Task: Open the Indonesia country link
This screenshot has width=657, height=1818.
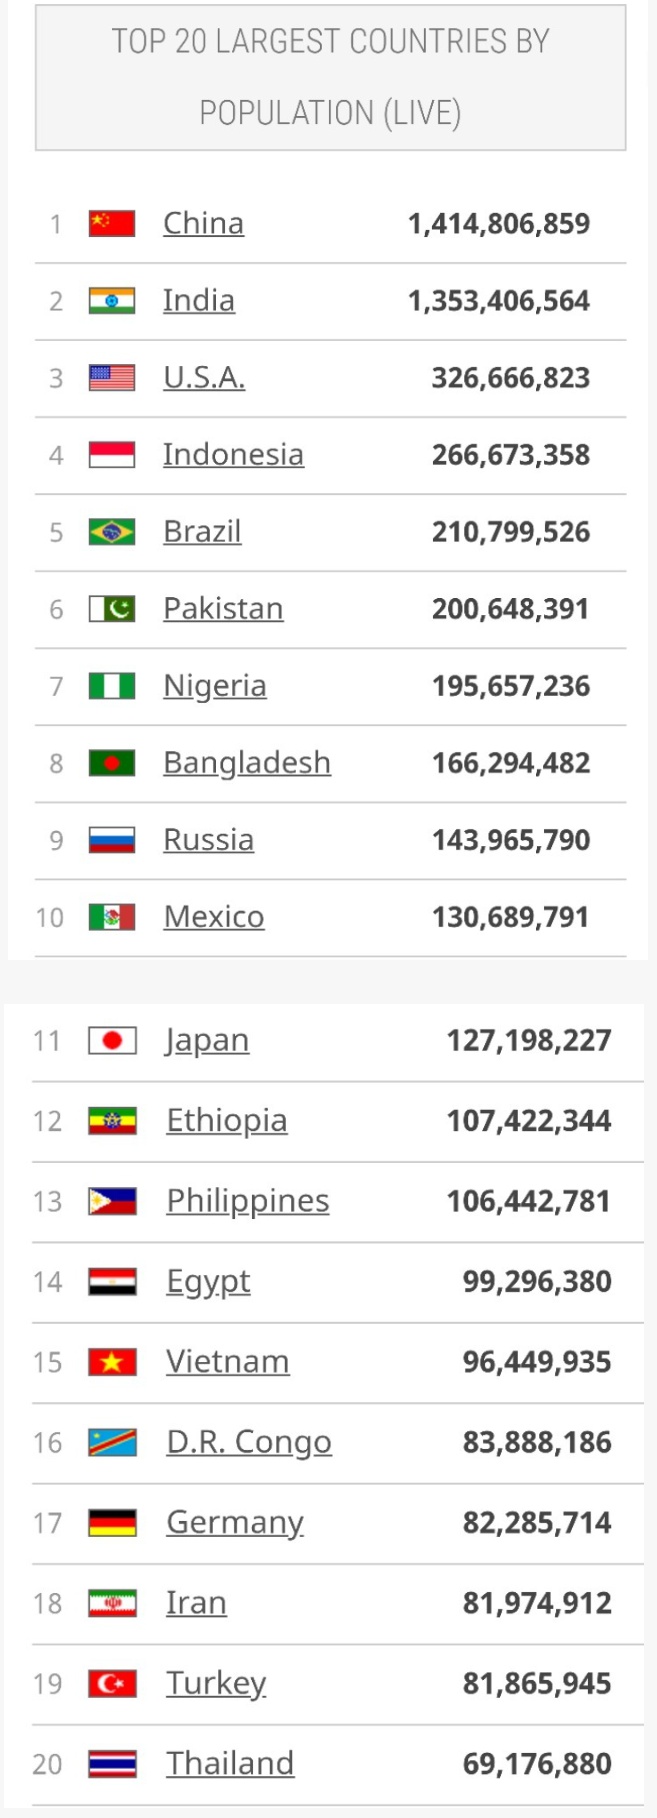Action: point(233,454)
